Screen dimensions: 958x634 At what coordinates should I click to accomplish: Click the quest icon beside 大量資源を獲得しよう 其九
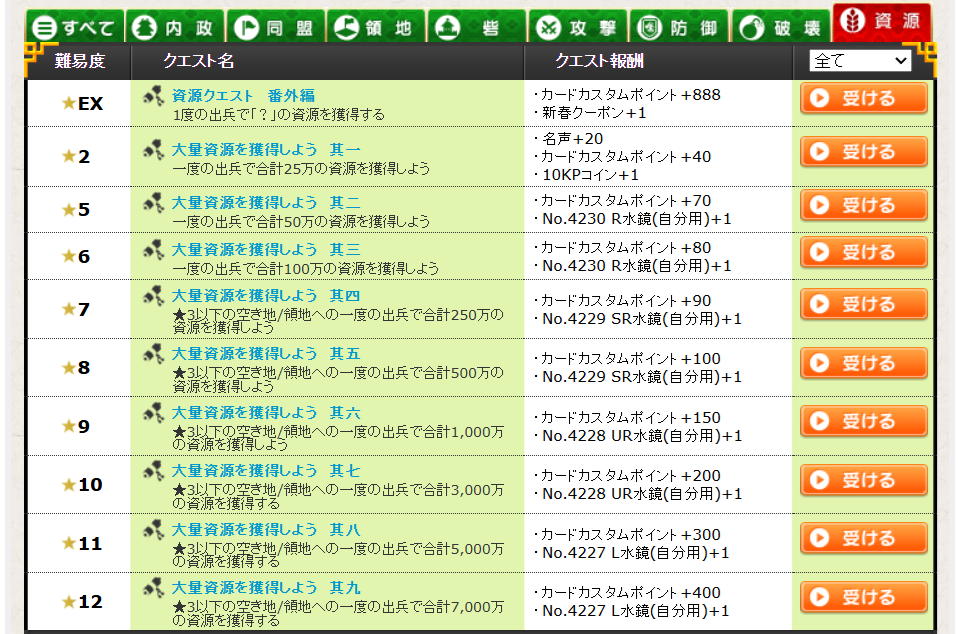[x=153, y=587]
